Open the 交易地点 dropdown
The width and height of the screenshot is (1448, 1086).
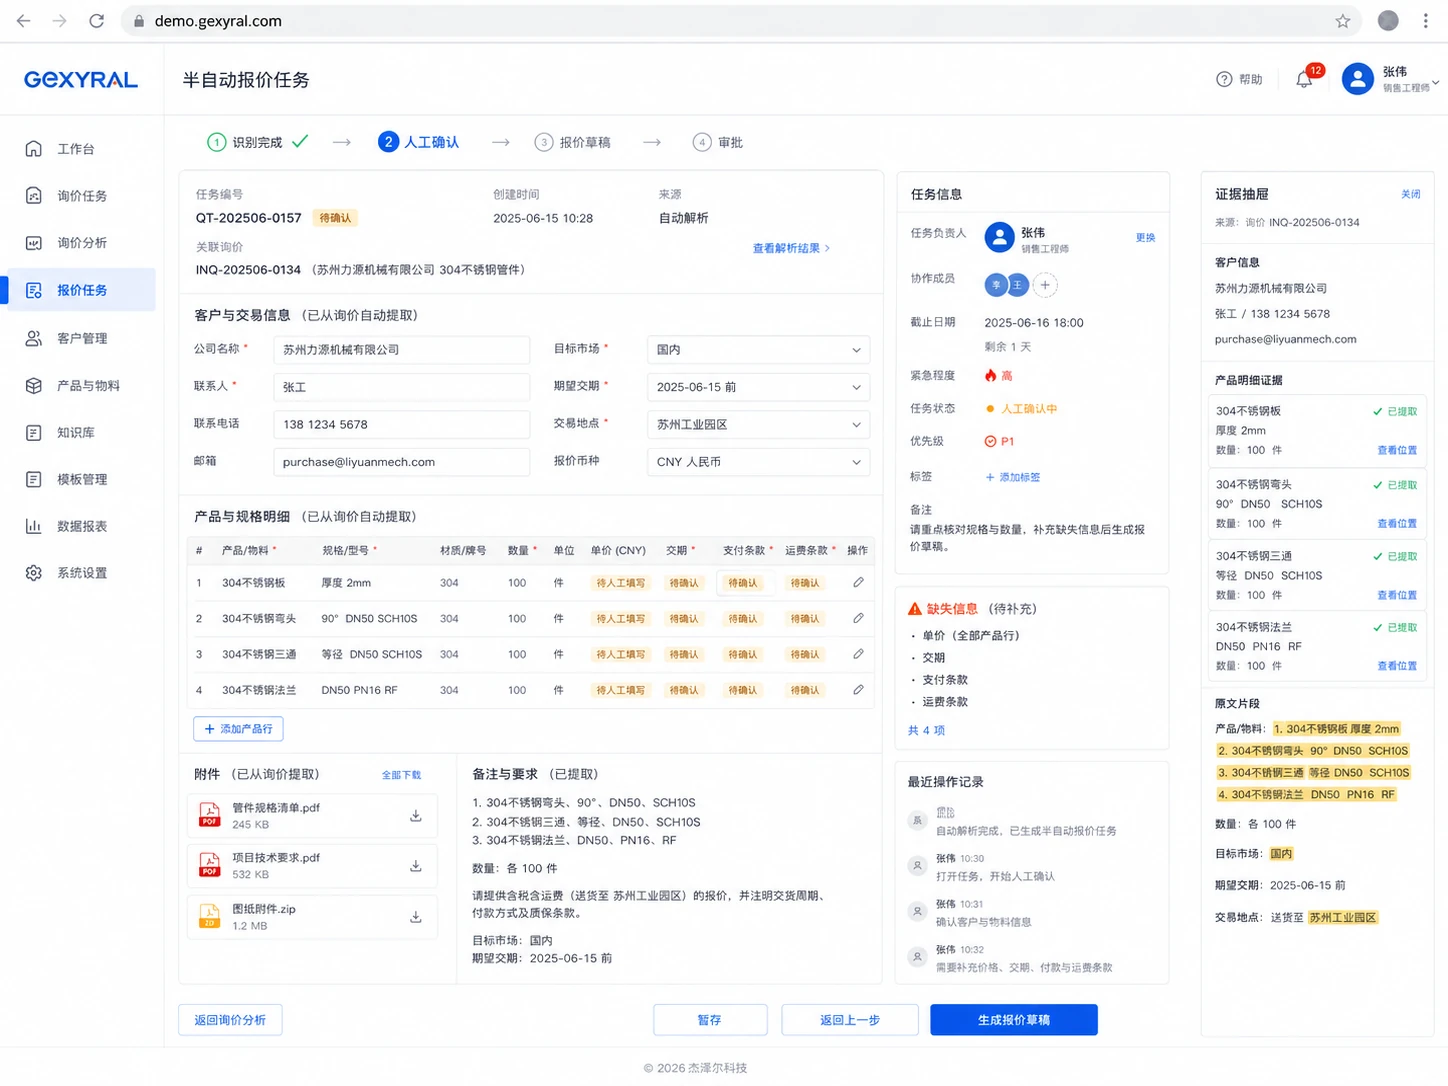point(758,425)
